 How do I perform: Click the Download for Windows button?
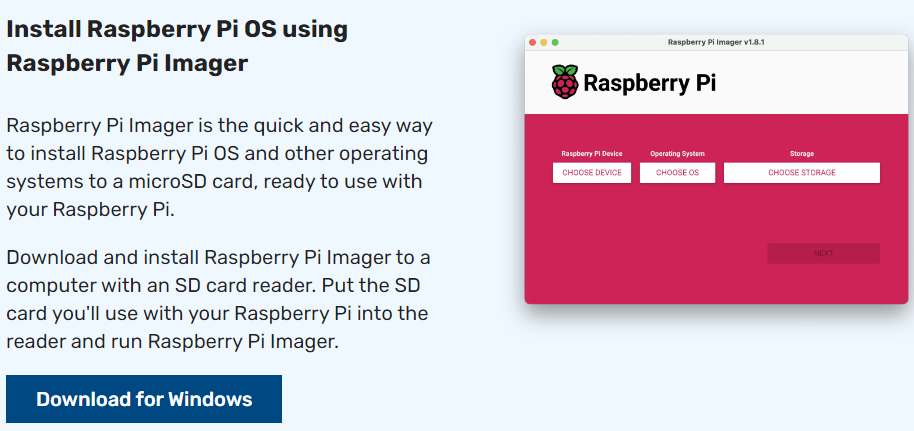pyautogui.click(x=144, y=399)
